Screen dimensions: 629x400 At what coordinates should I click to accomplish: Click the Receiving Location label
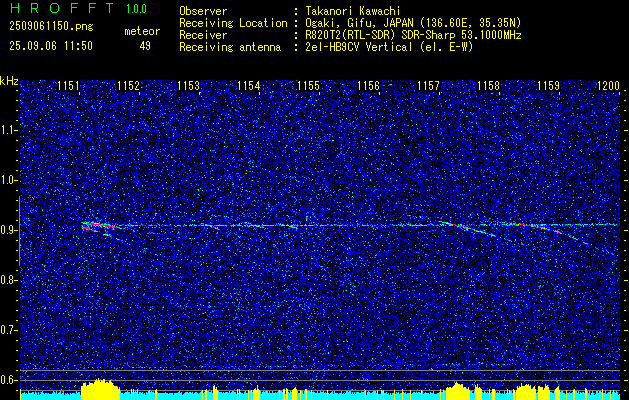point(233,23)
